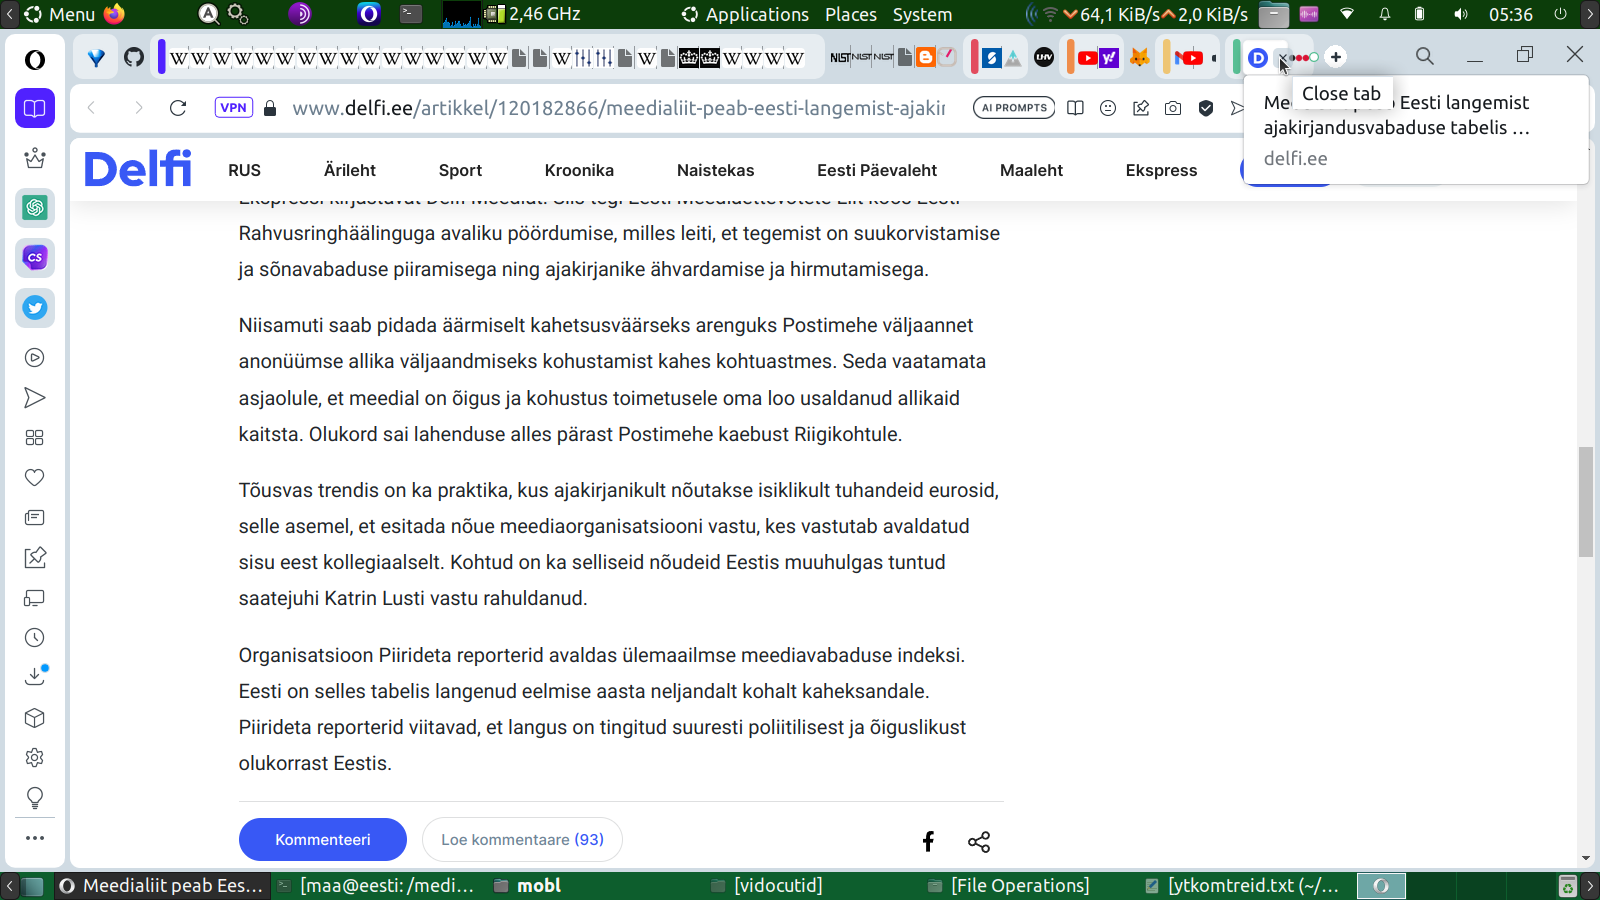Close the active Delfi tab
Image resolution: width=1600 pixels, height=900 pixels.
pos(1283,59)
